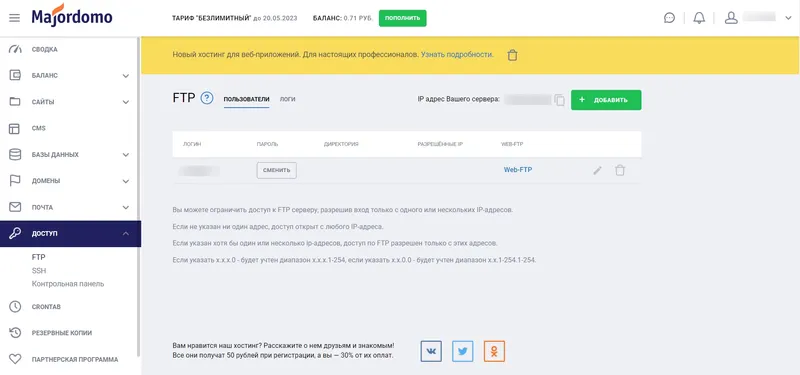
Task: Click the blurred FTP login cell
Action: point(199,170)
